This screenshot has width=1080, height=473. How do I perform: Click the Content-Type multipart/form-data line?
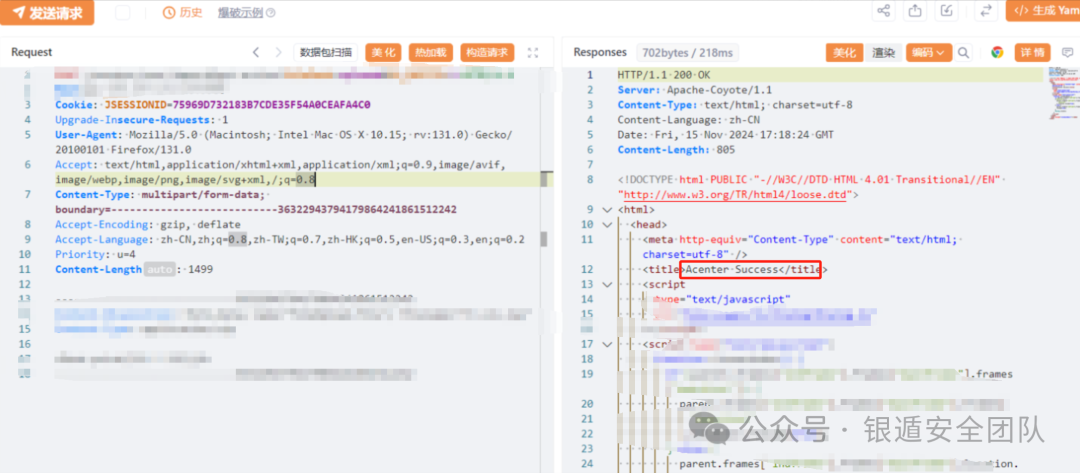(159, 194)
